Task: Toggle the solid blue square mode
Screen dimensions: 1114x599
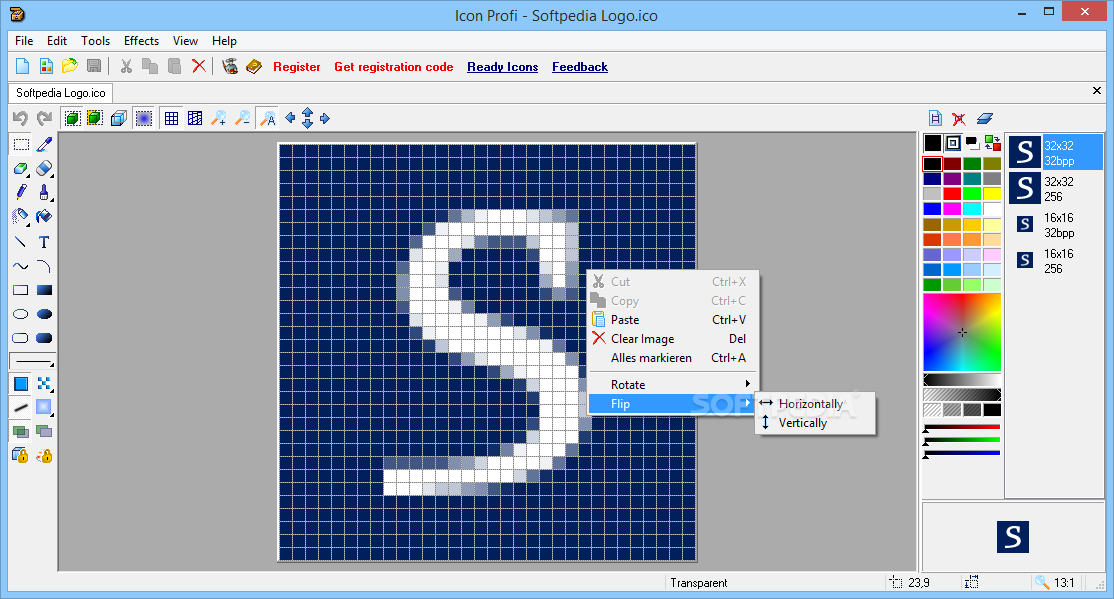Action: (x=21, y=384)
